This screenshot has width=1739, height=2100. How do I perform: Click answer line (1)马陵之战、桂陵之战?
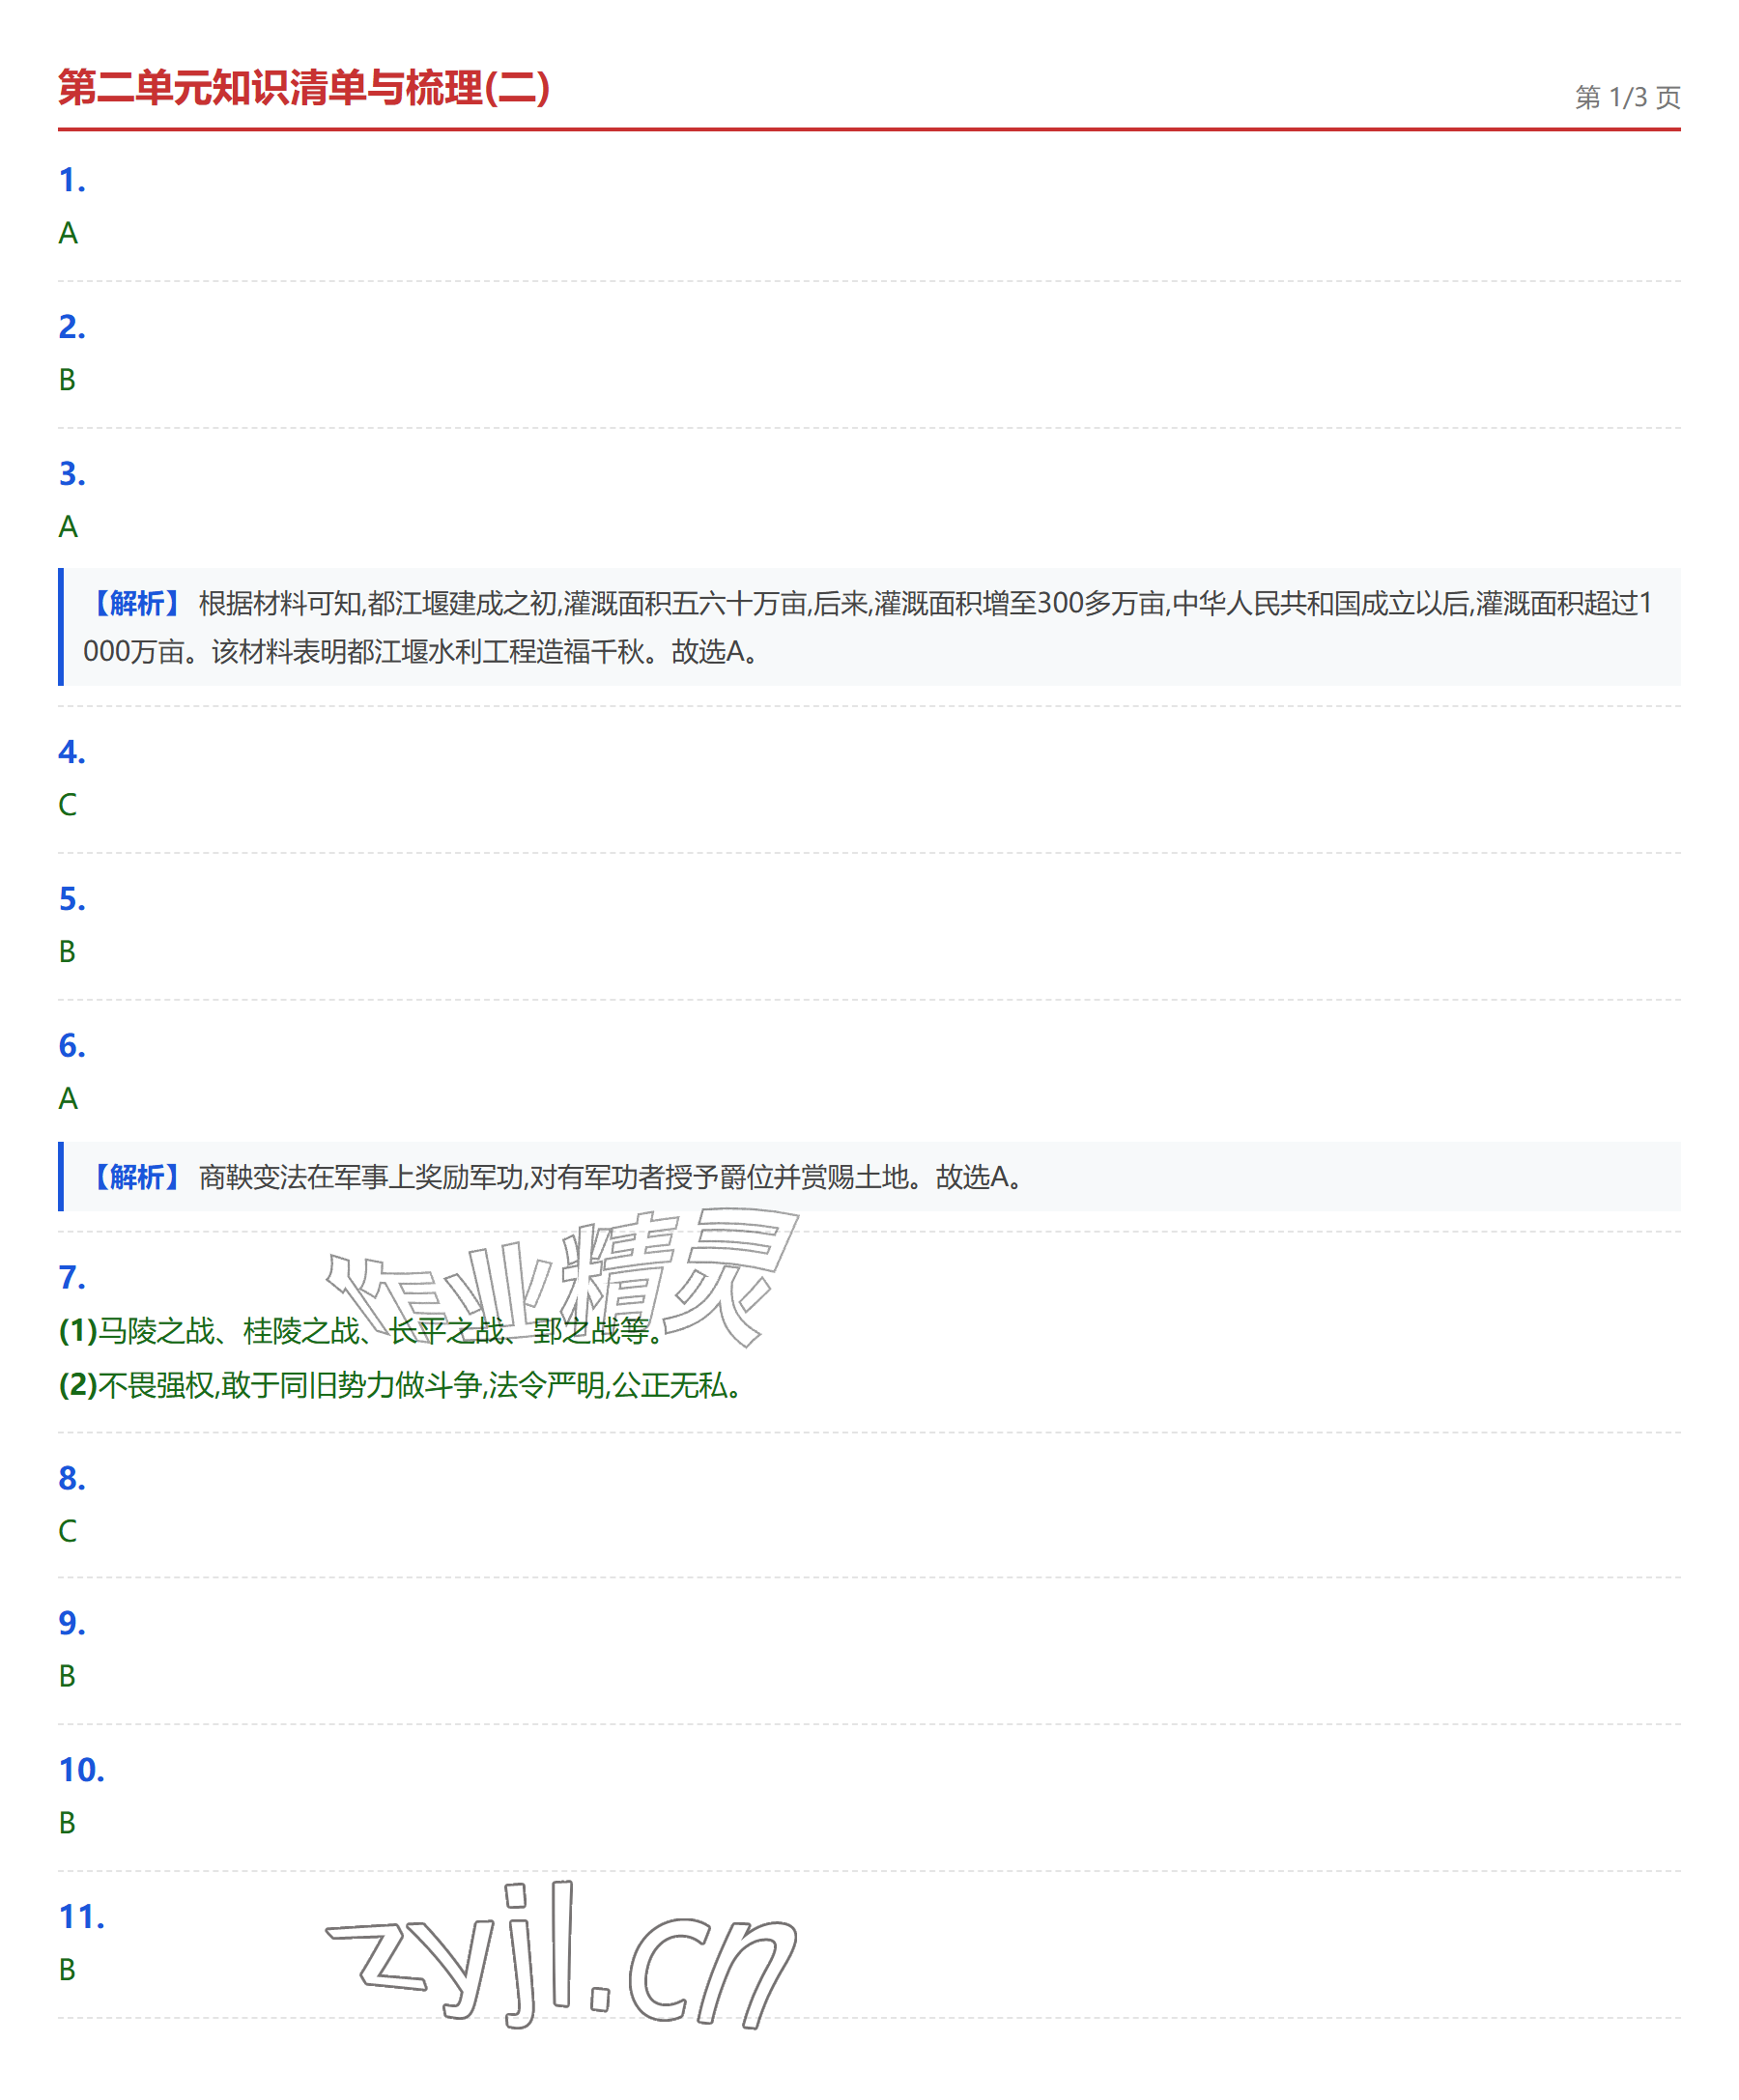pos(362,1331)
